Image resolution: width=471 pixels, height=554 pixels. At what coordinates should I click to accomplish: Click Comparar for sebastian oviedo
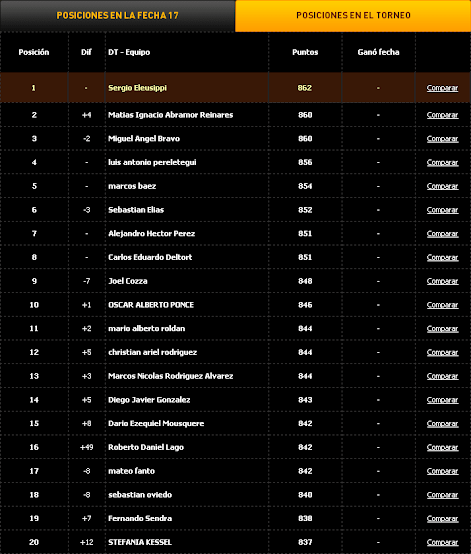click(x=442, y=495)
